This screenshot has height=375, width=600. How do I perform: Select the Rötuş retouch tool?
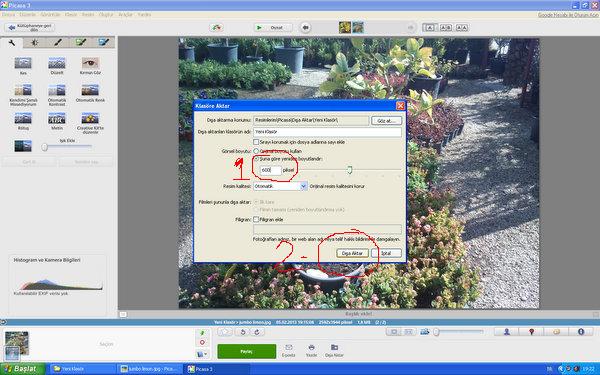tap(23, 122)
